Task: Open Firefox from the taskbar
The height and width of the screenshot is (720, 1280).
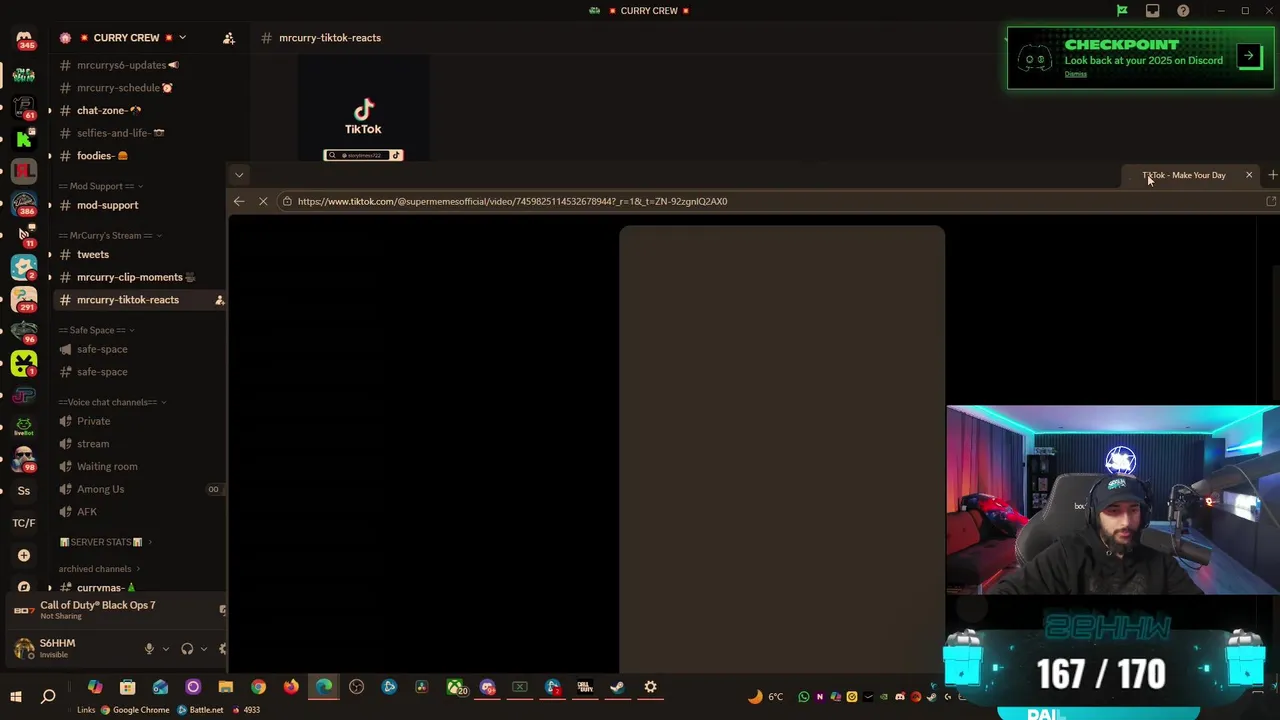Action: click(291, 687)
